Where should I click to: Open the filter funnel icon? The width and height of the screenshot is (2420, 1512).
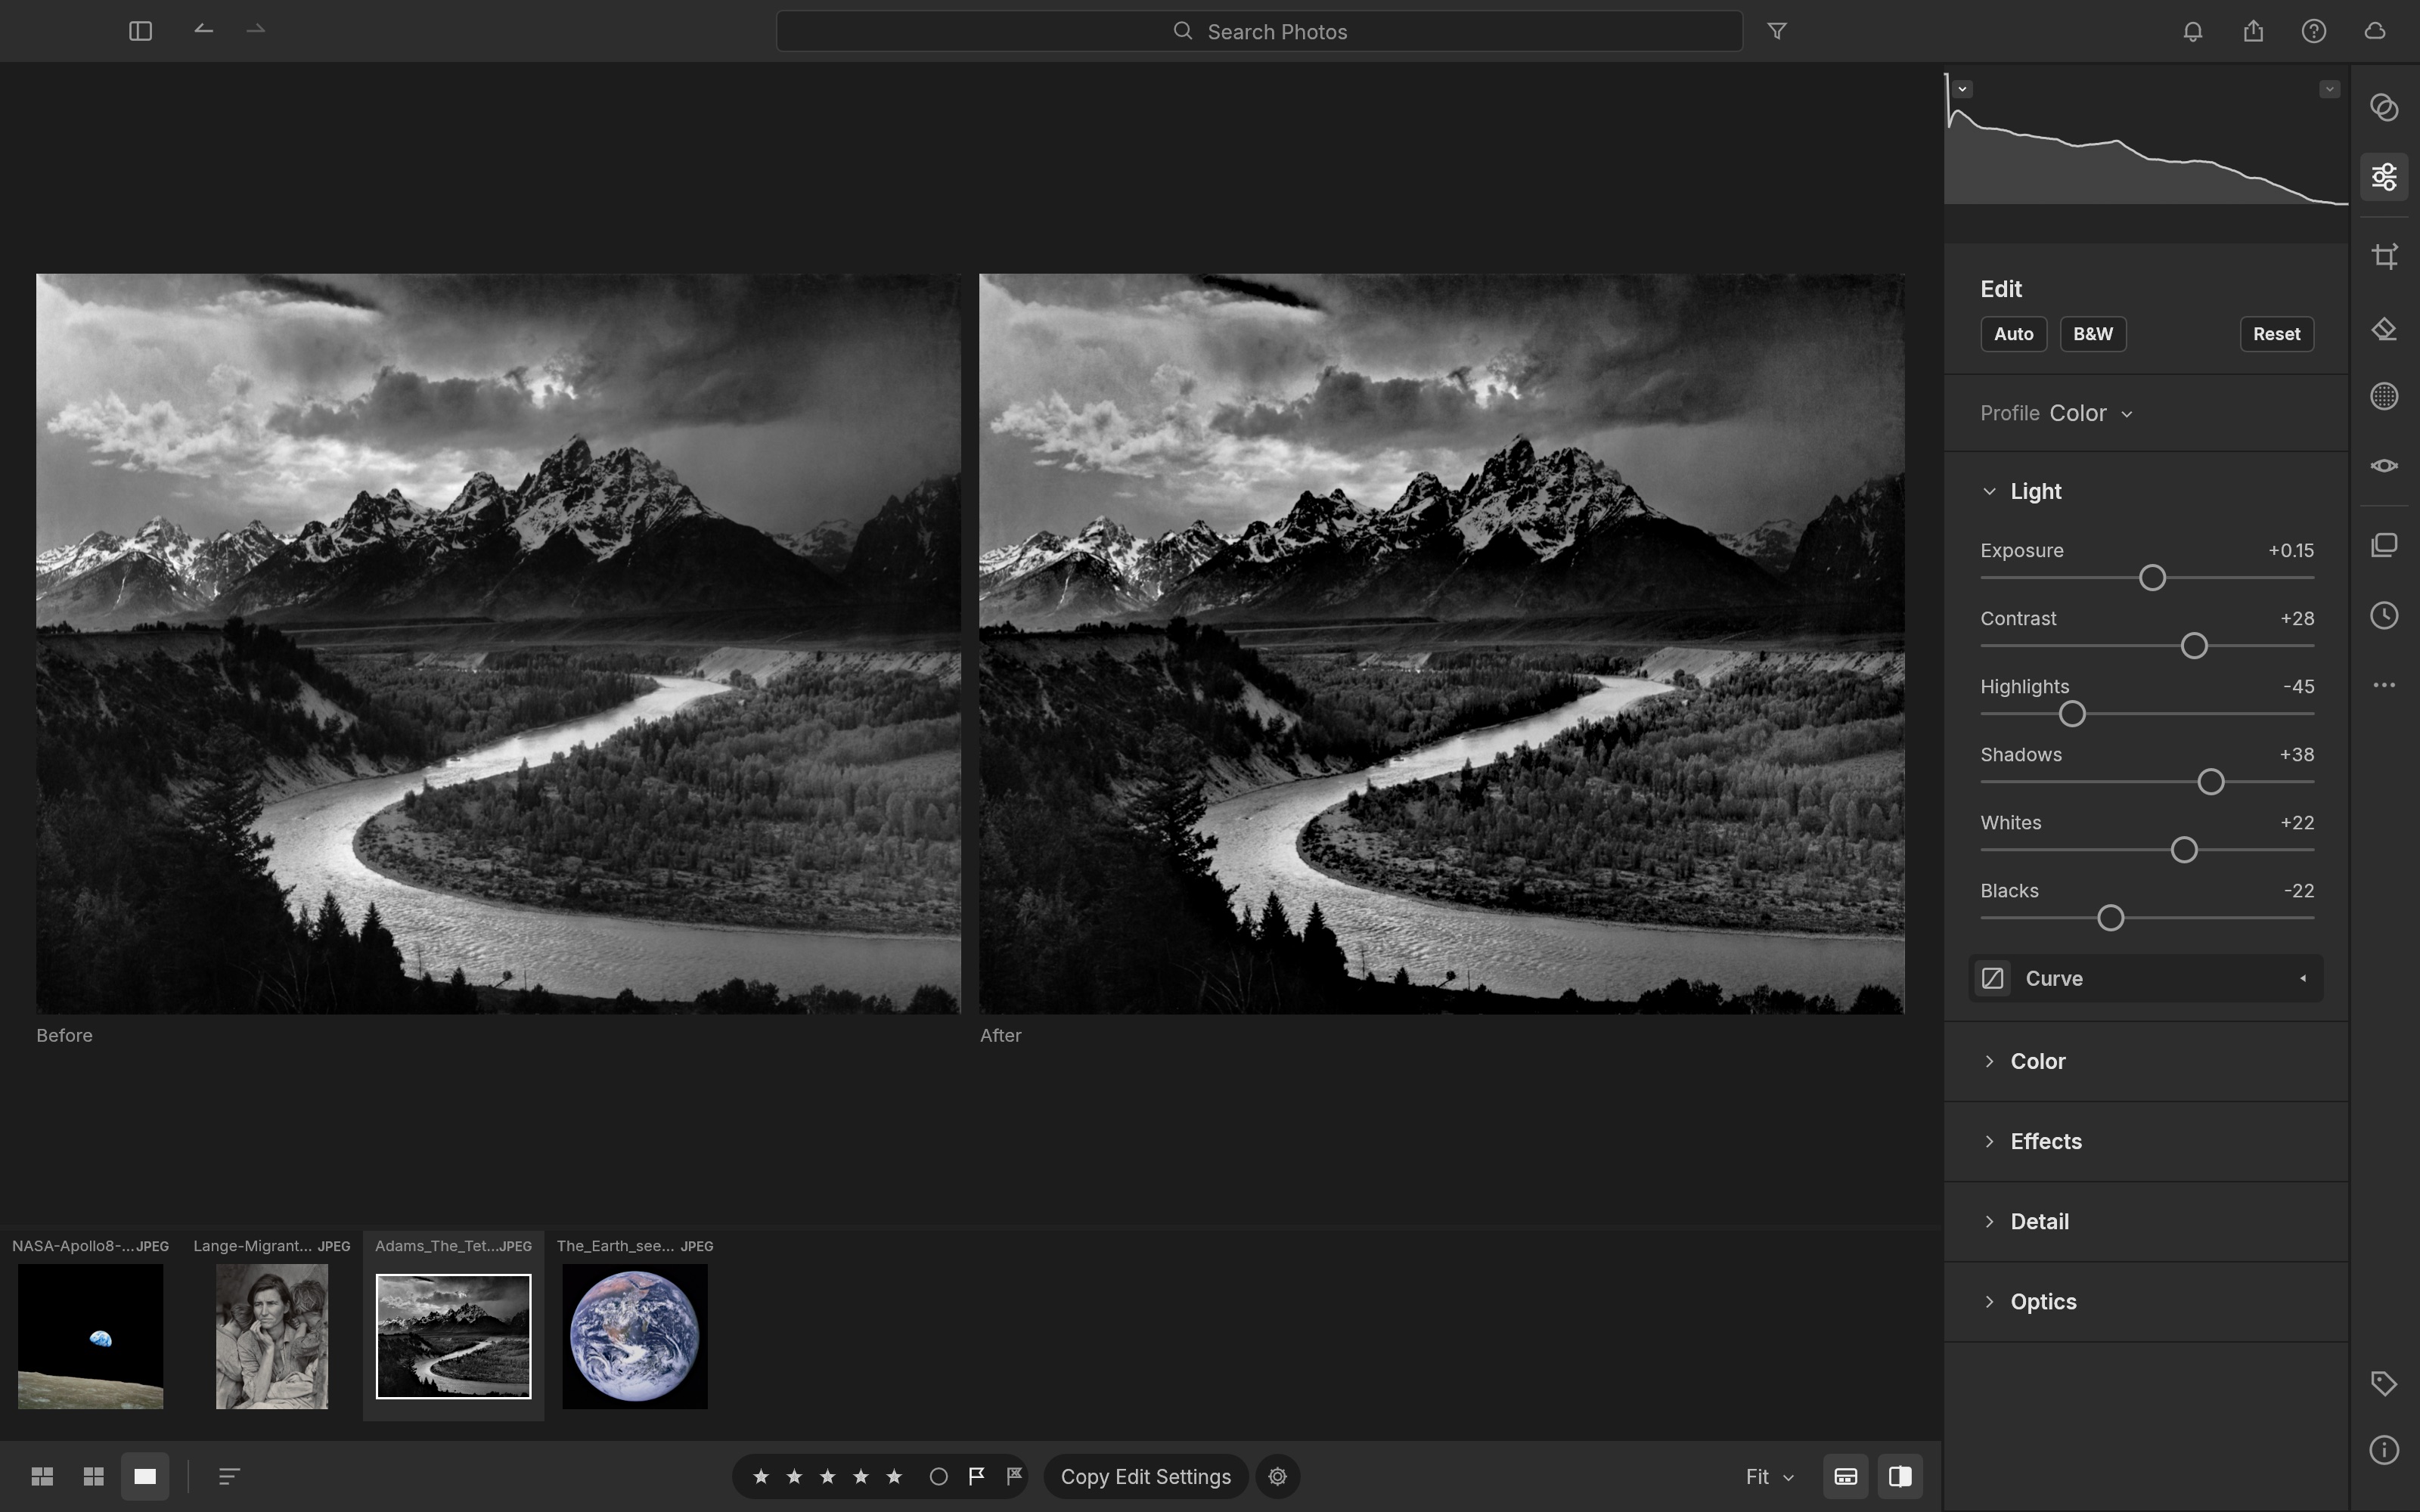tap(1777, 31)
